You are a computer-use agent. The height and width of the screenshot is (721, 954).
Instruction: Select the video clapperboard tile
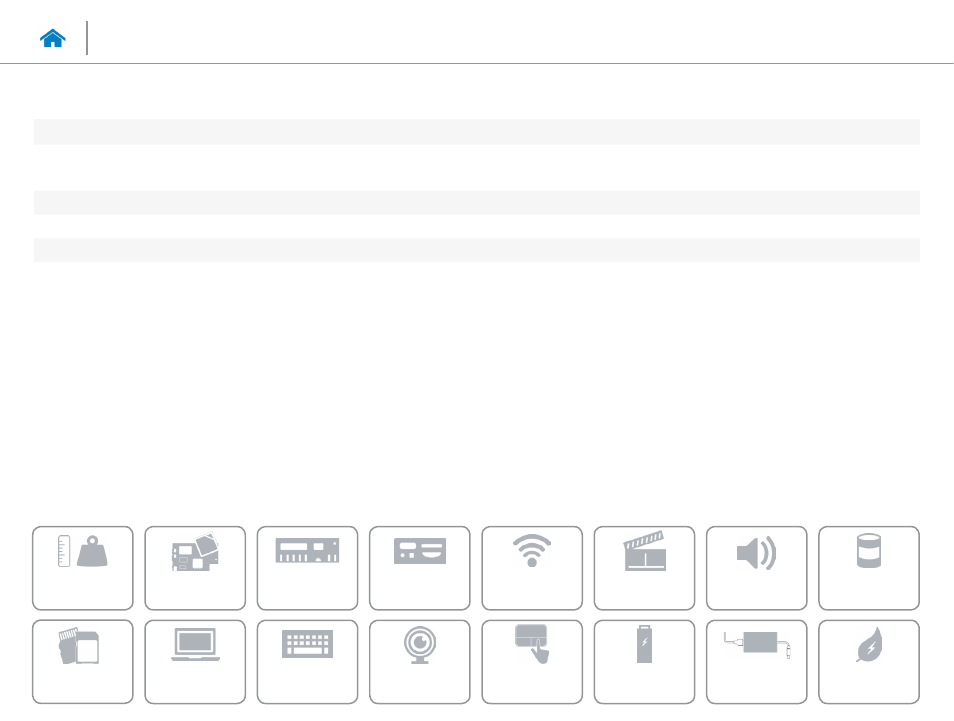click(x=644, y=568)
